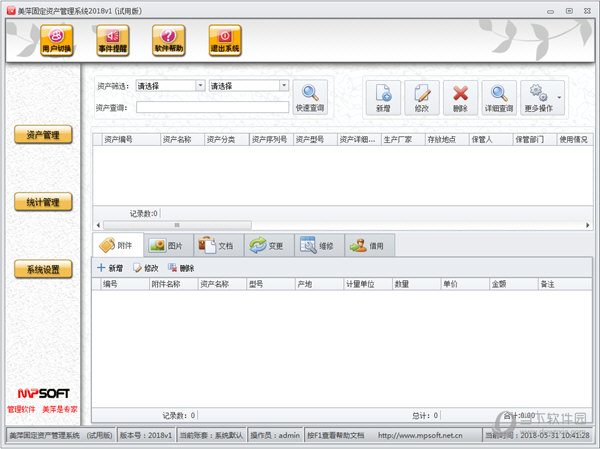Click the 产地 column header
Viewport: 600px width, 449px height.
click(320, 284)
